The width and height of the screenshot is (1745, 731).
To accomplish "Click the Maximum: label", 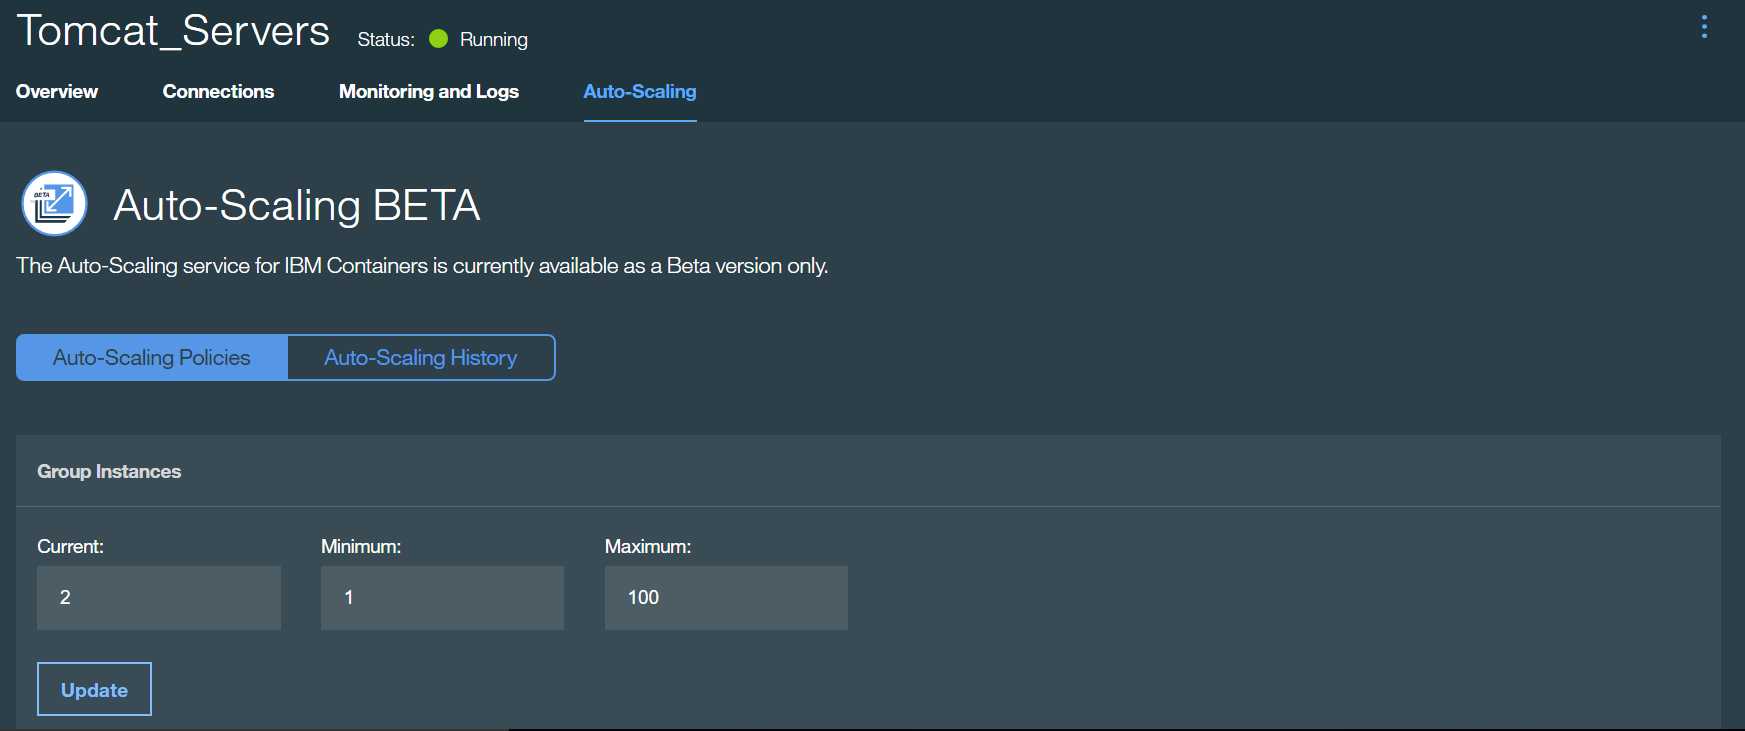I will (648, 546).
